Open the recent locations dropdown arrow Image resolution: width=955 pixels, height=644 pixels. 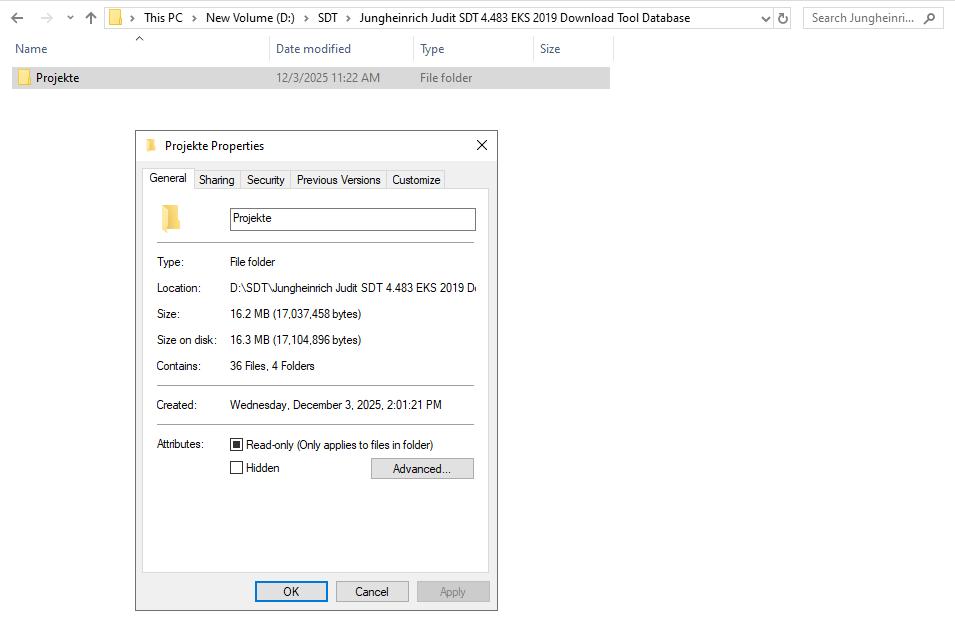tap(70, 18)
